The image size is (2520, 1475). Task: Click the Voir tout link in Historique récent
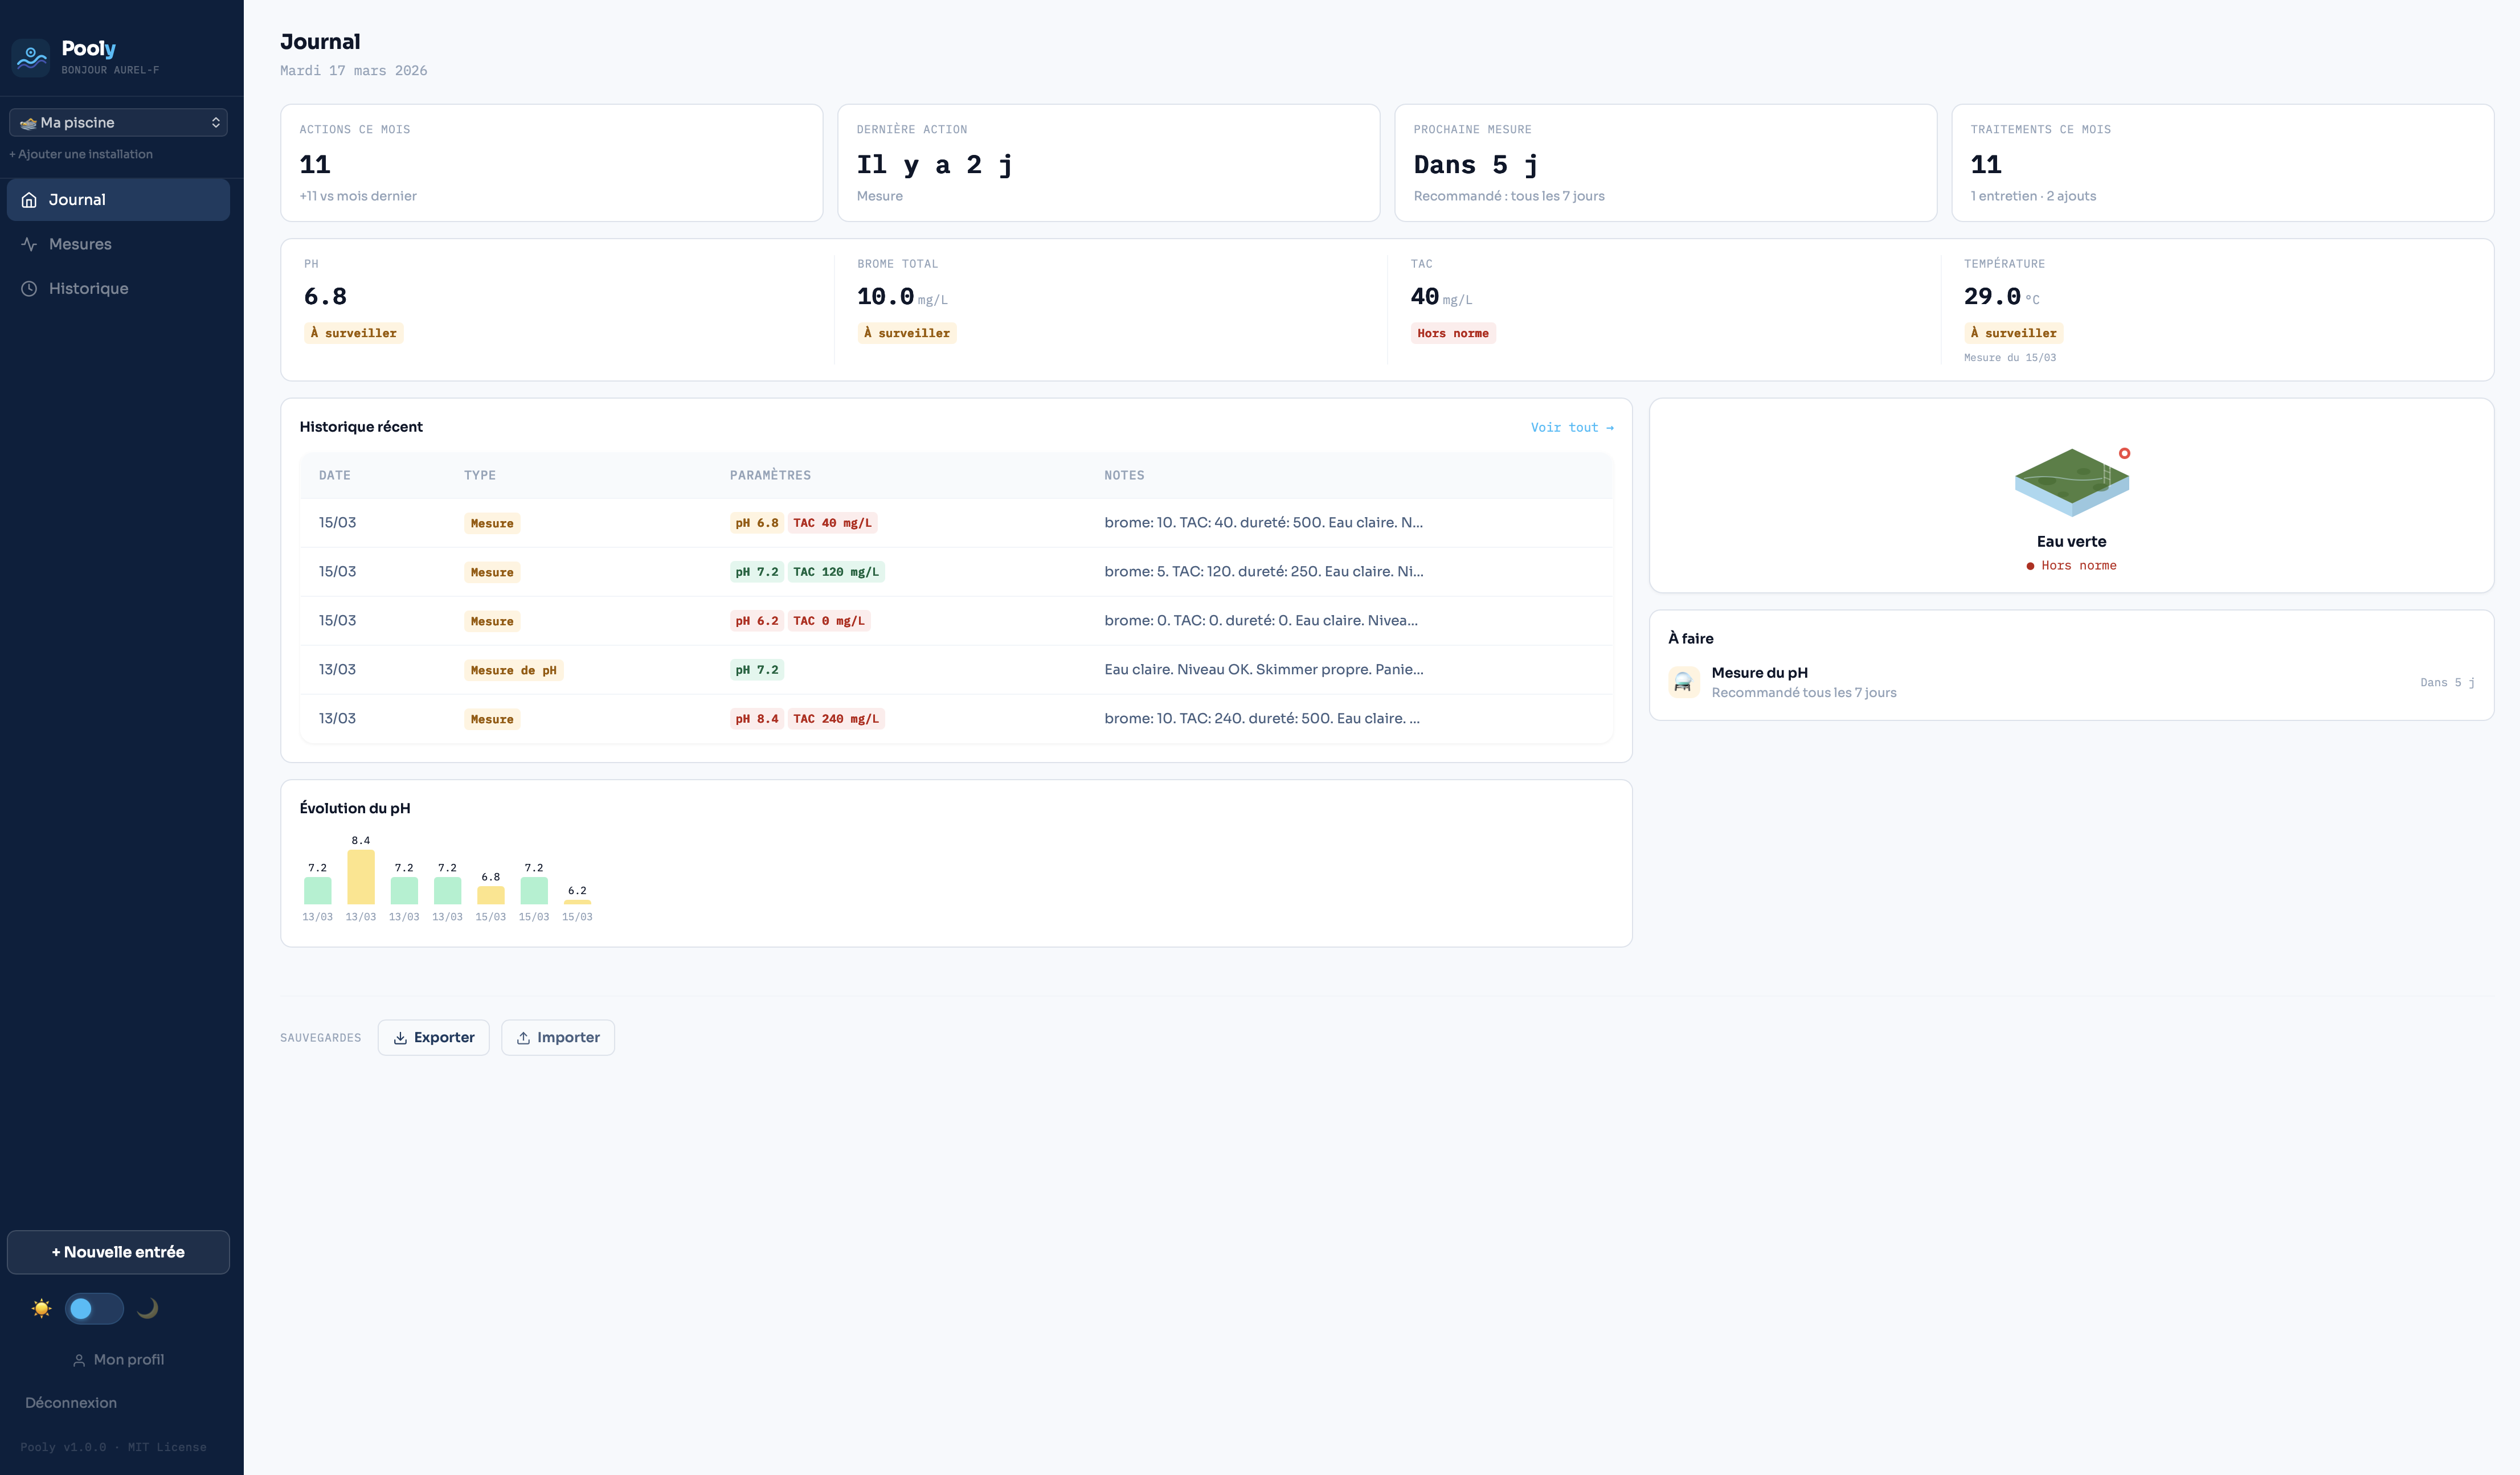[1572, 427]
